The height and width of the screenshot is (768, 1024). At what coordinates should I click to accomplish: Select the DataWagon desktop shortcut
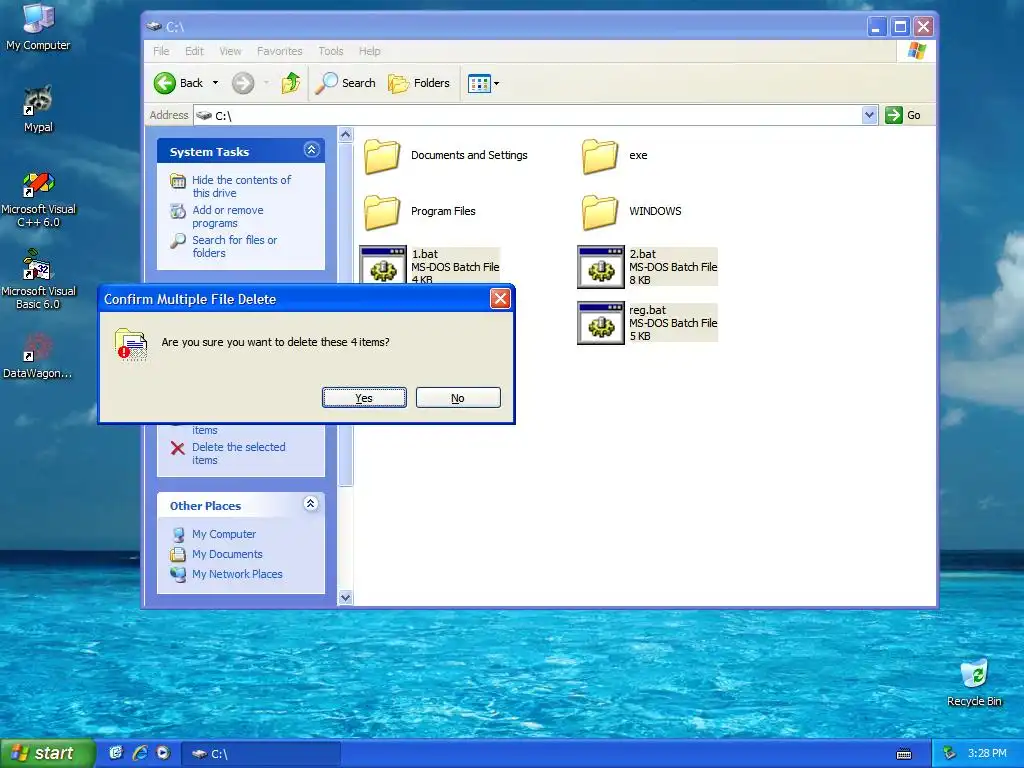point(38,356)
